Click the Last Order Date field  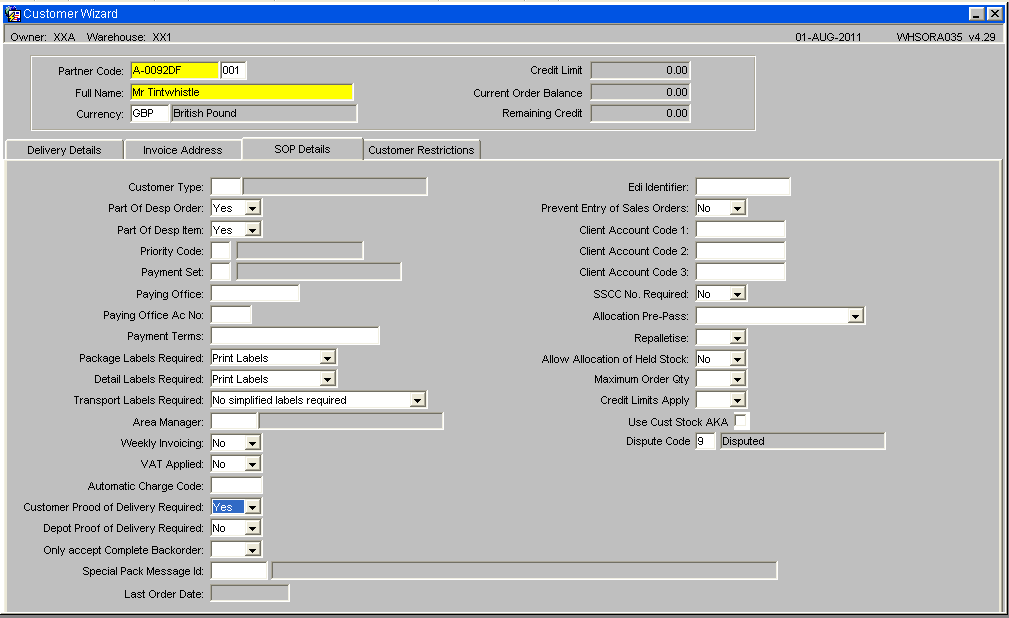click(250, 594)
